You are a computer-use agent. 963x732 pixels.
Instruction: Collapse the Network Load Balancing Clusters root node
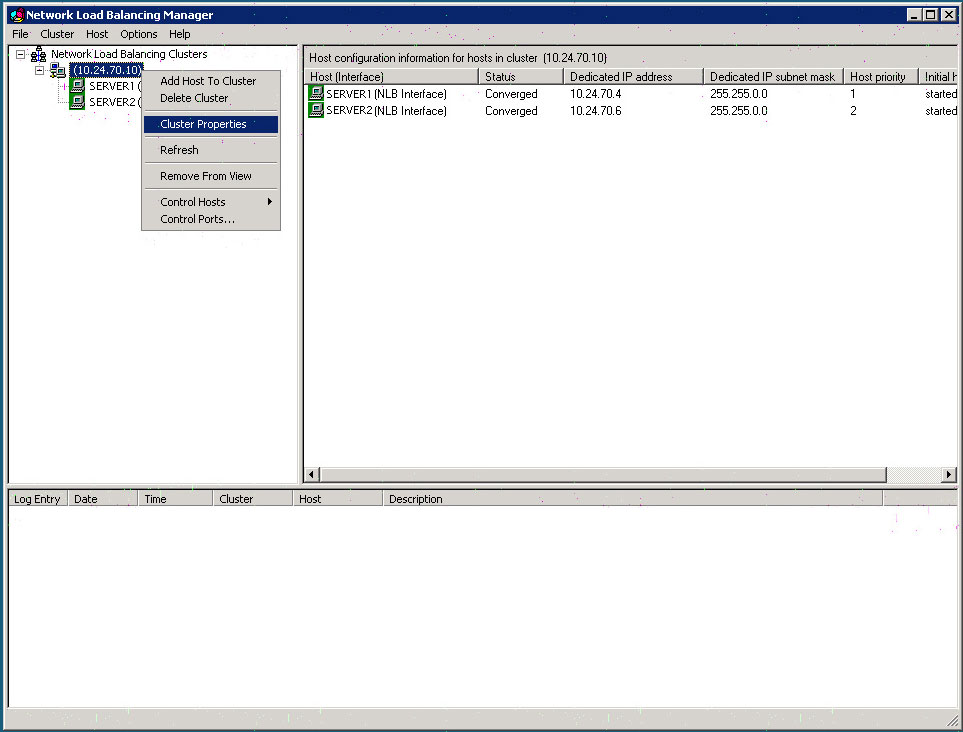[20, 54]
